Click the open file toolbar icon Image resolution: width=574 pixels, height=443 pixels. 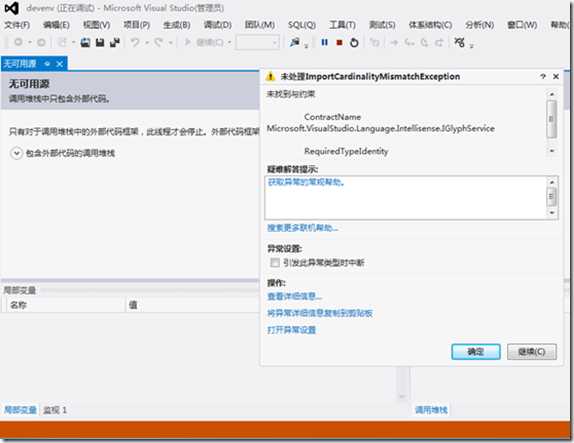pos(85,42)
